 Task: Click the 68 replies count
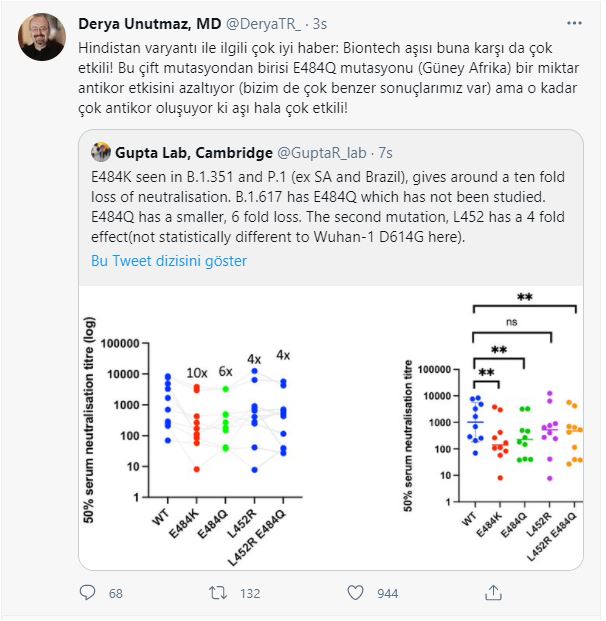click(x=116, y=593)
